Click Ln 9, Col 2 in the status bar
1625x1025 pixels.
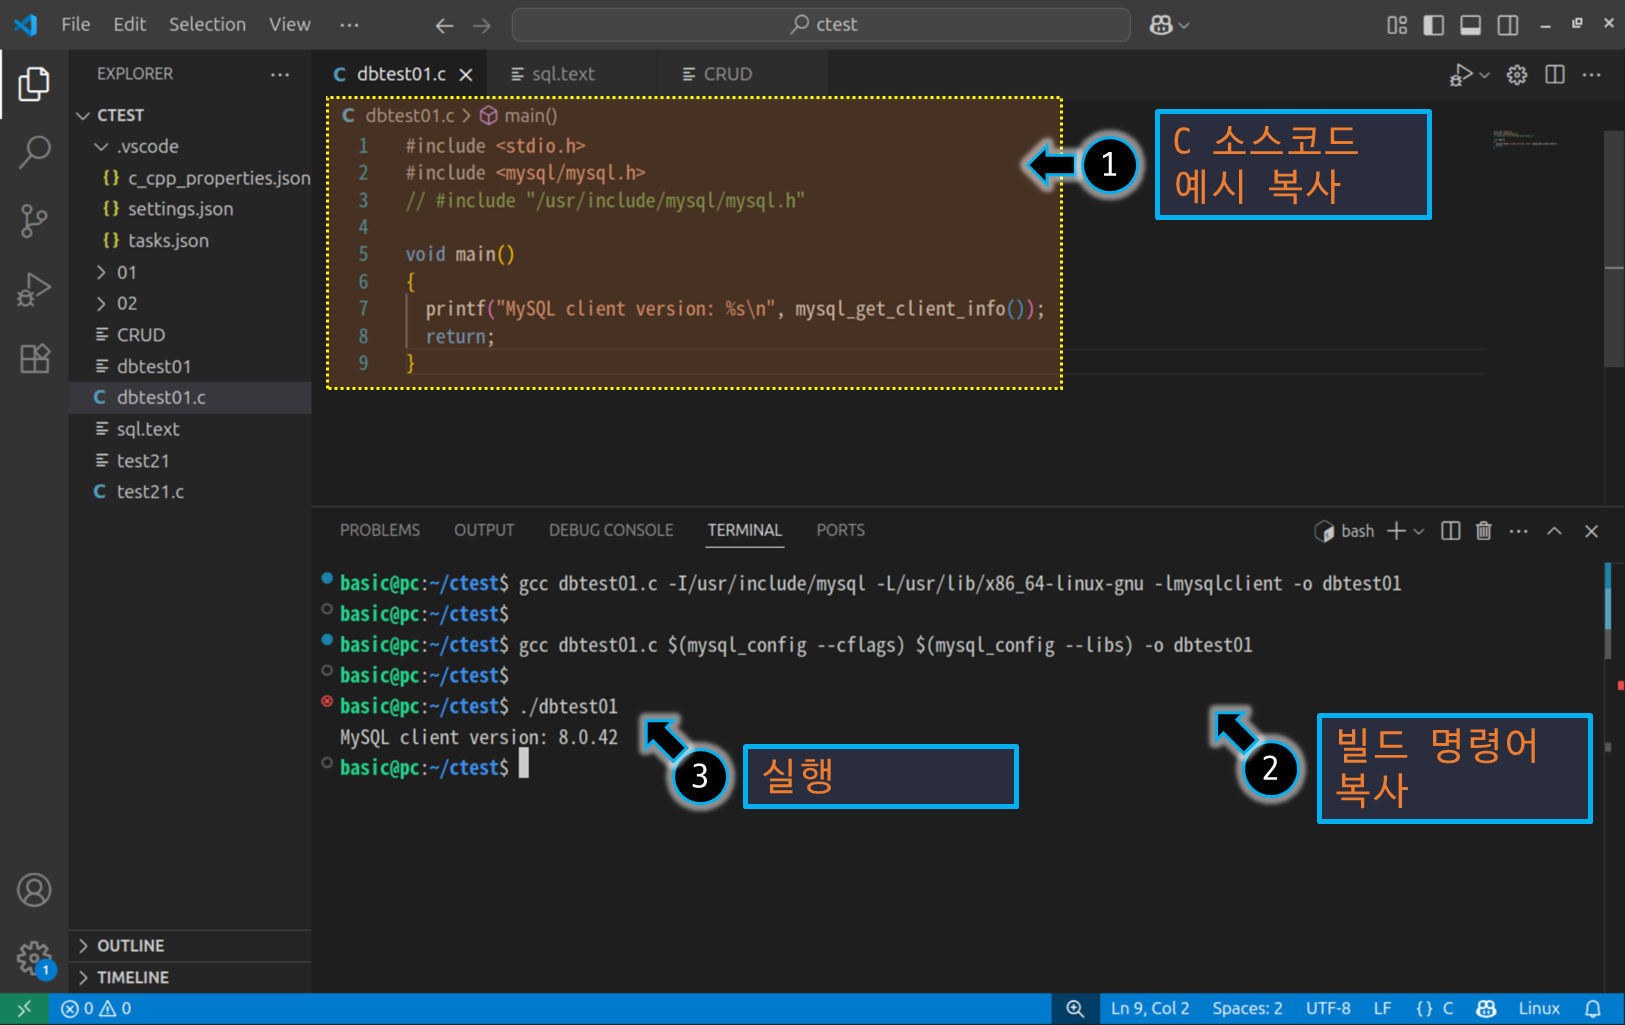click(1150, 1009)
